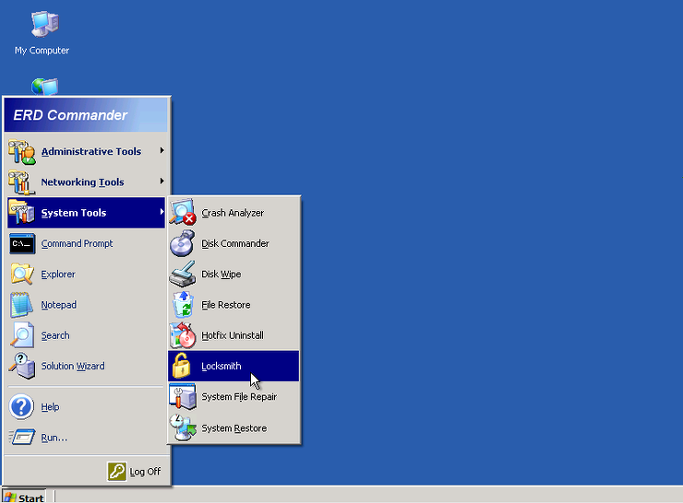The height and width of the screenshot is (503, 683).
Task: Select Hotfix Uninstall in the submenu
Action: pyautogui.click(x=233, y=335)
